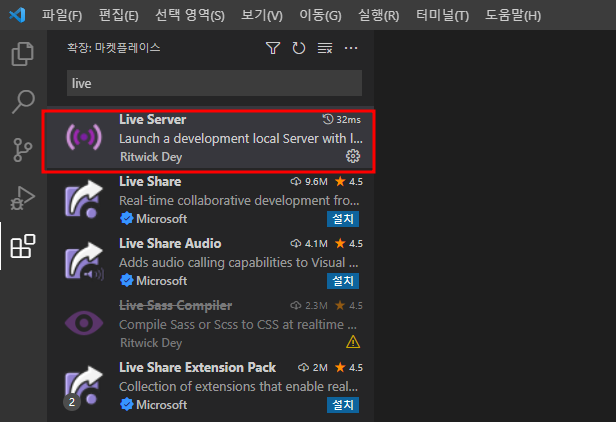Click the Live Share Audio extension icon
Viewport: 616px width, 422px height.
pyautogui.click(x=84, y=261)
